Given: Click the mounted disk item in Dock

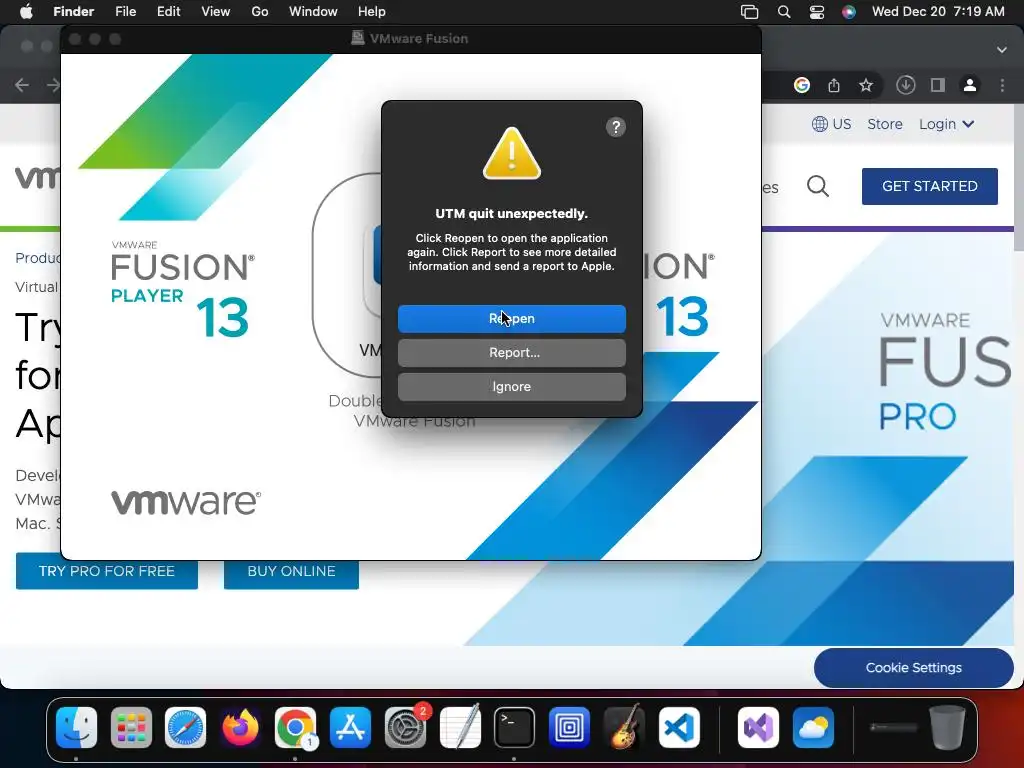Looking at the screenshot, I should point(894,727).
